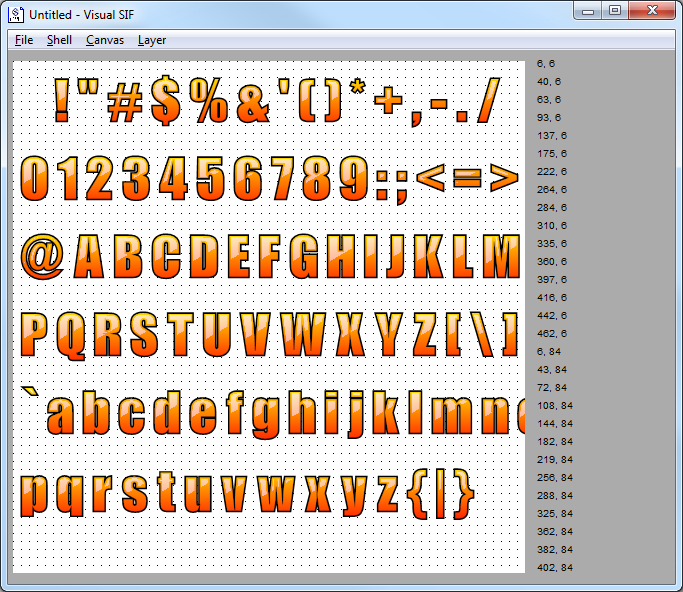Screen dimensions: 683x592
Task: Select the "222, 6" coordinate entry
Action: click(x=551, y=171)
